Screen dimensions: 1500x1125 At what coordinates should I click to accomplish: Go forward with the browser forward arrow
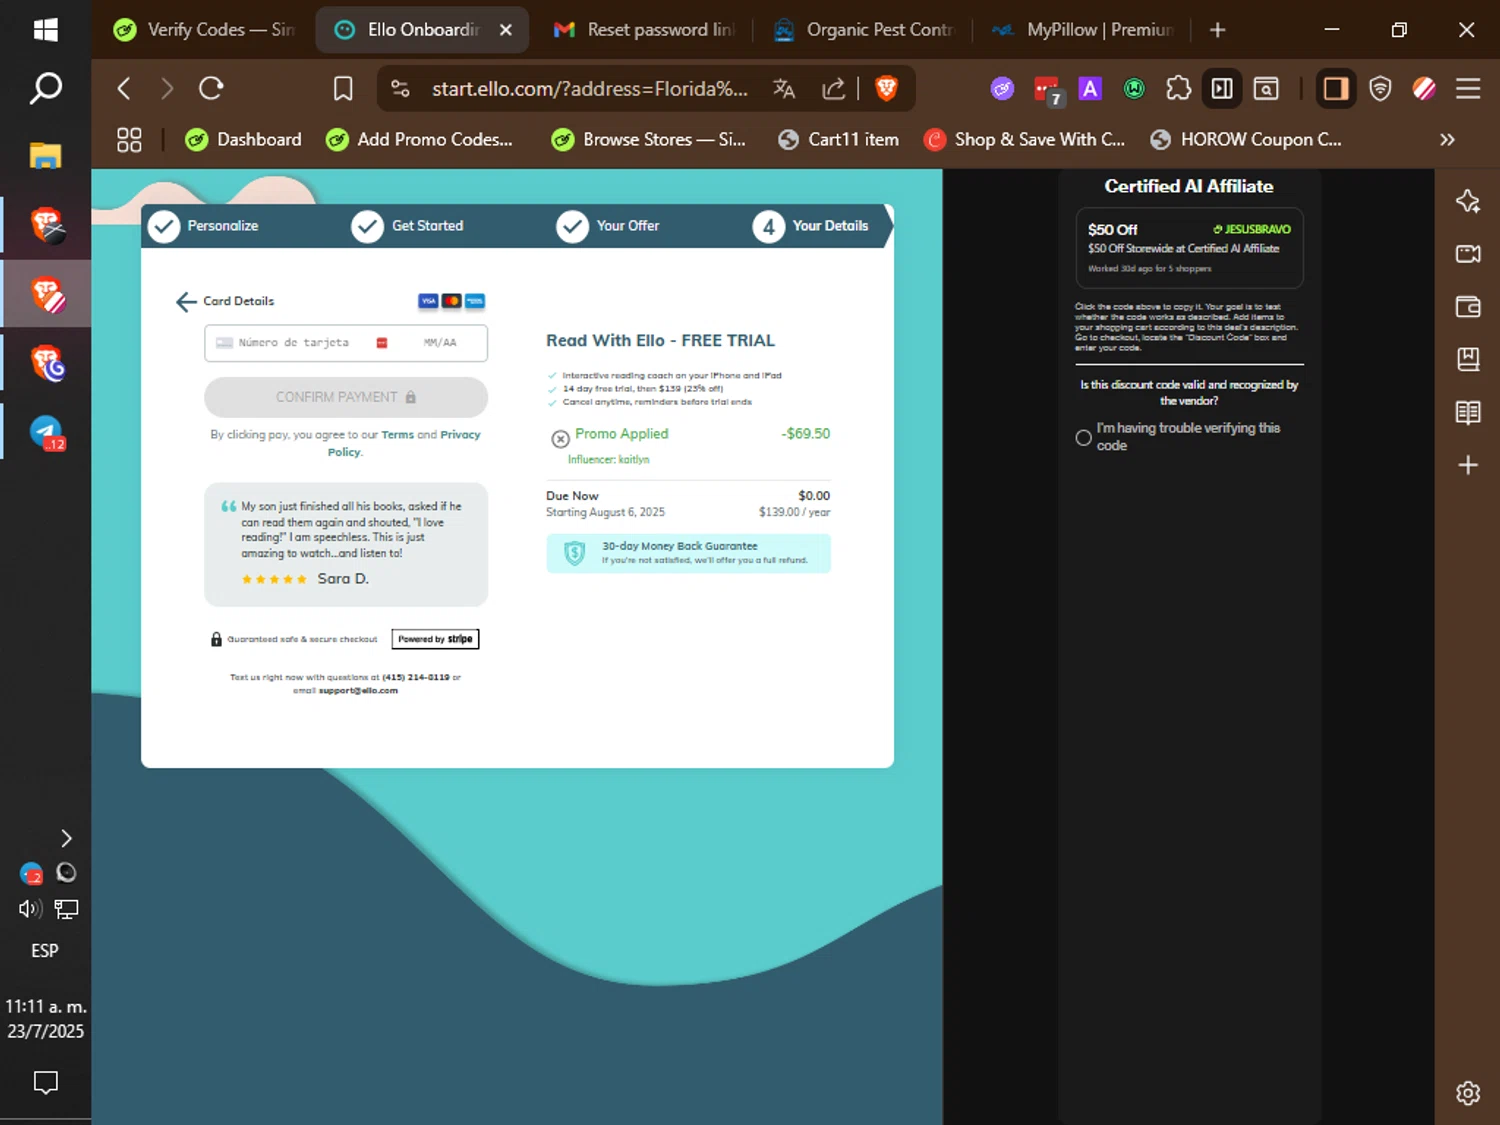point(167,89)
